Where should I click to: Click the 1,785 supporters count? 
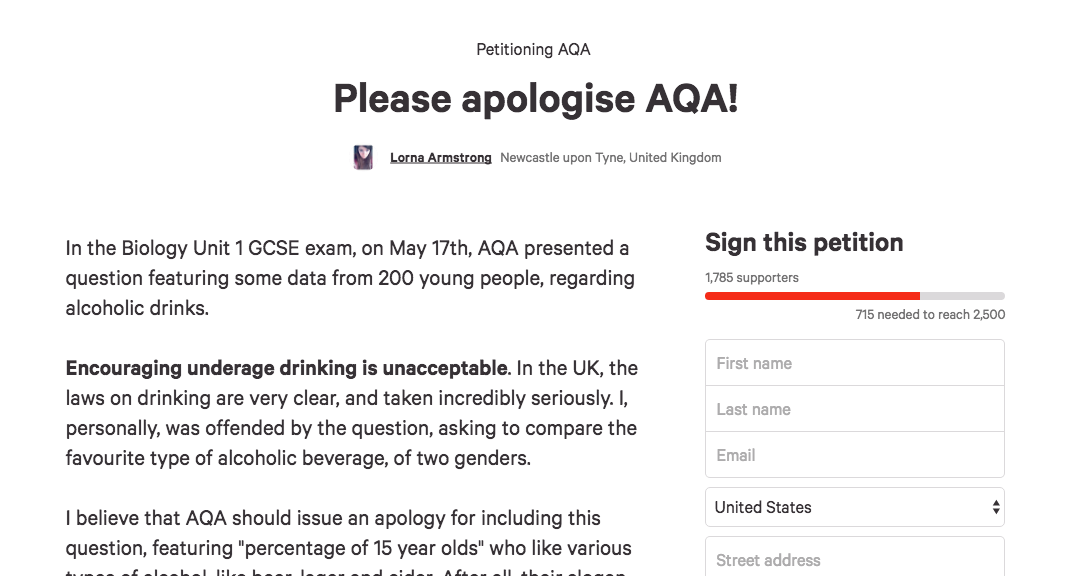tap(752, 278)
